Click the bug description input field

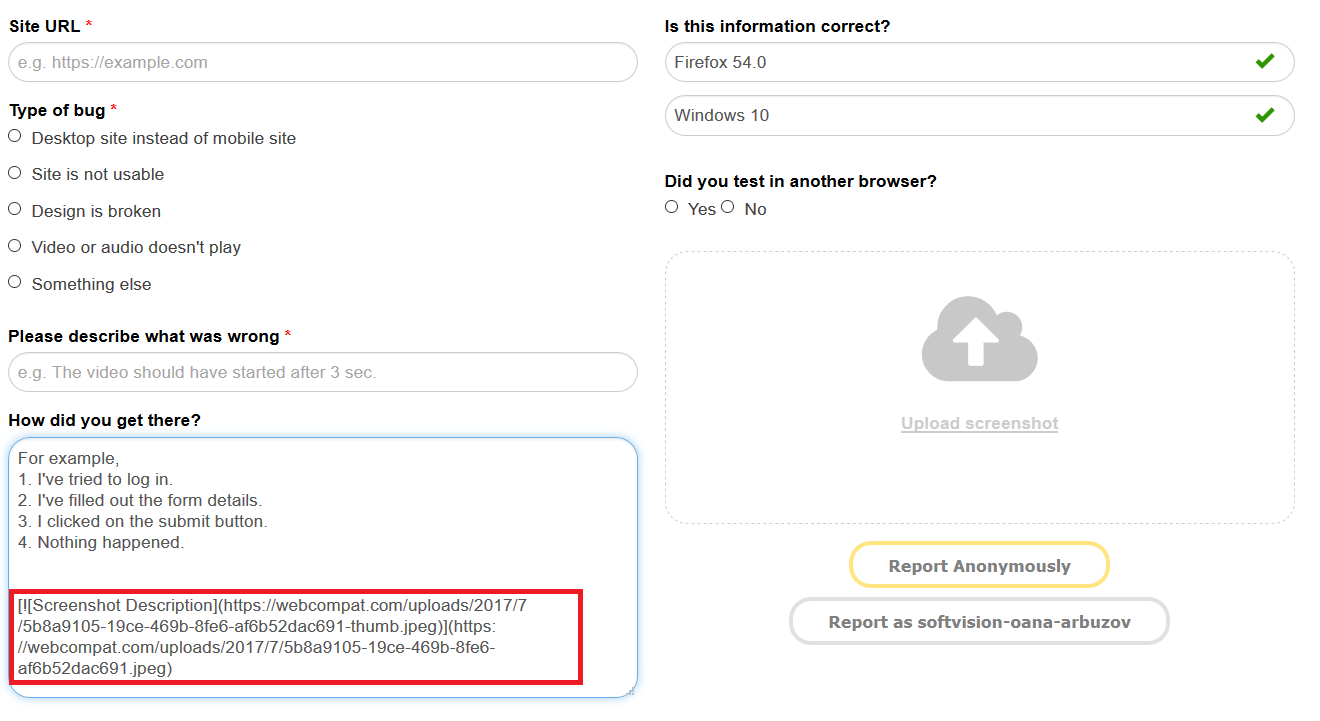point(322,371)
